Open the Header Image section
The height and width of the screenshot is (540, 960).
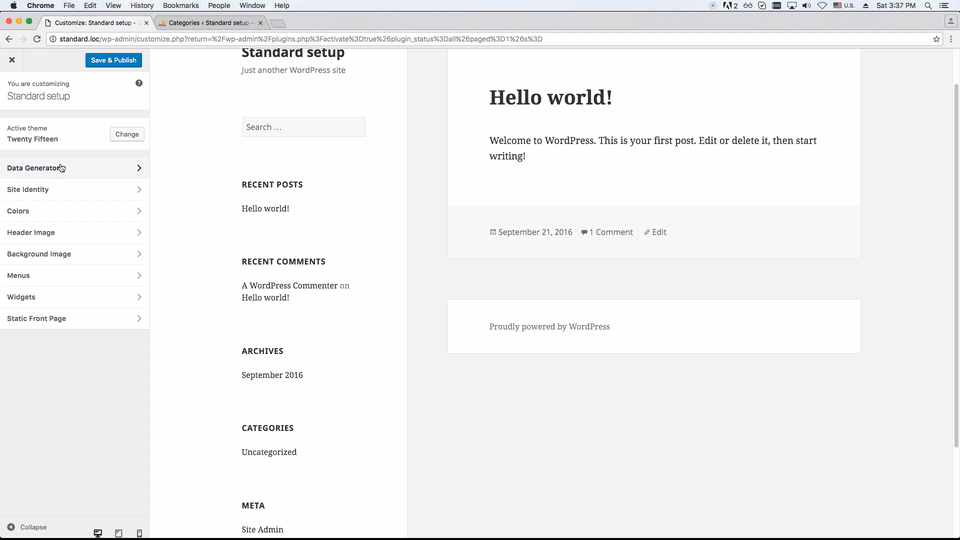coord(74,233)
